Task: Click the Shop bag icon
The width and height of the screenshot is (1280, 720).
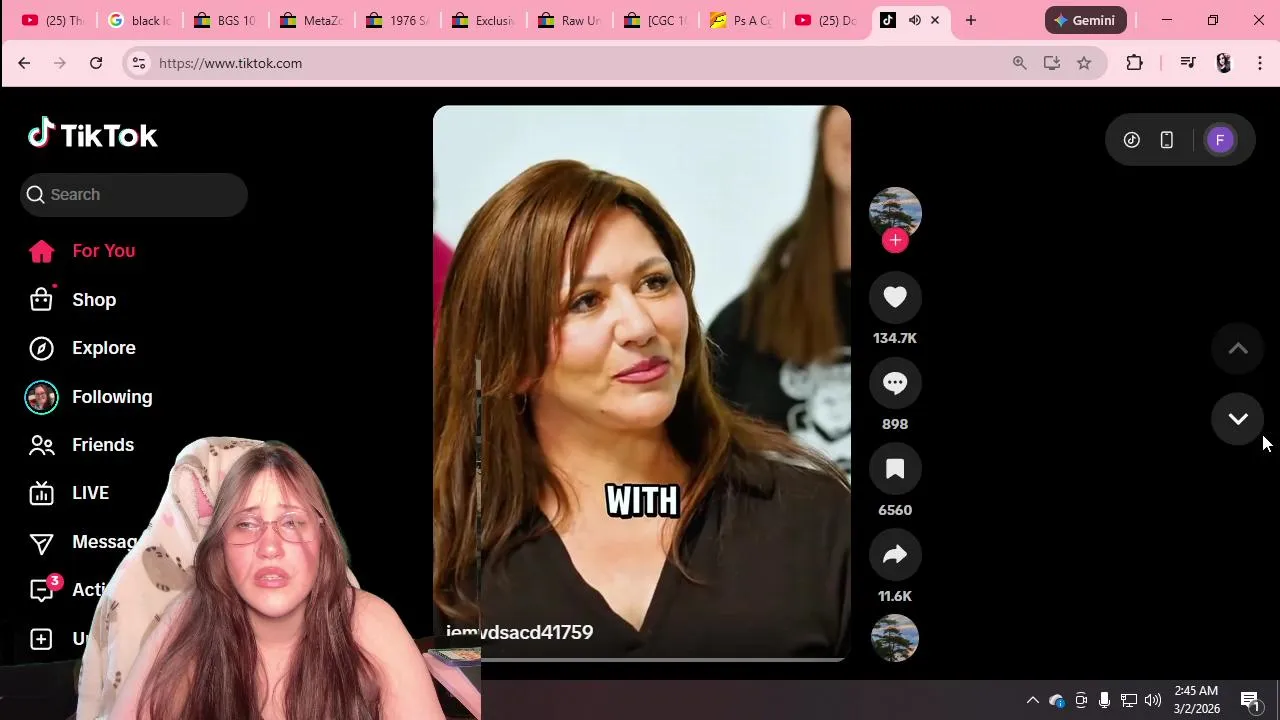Action: coord(41,300)
